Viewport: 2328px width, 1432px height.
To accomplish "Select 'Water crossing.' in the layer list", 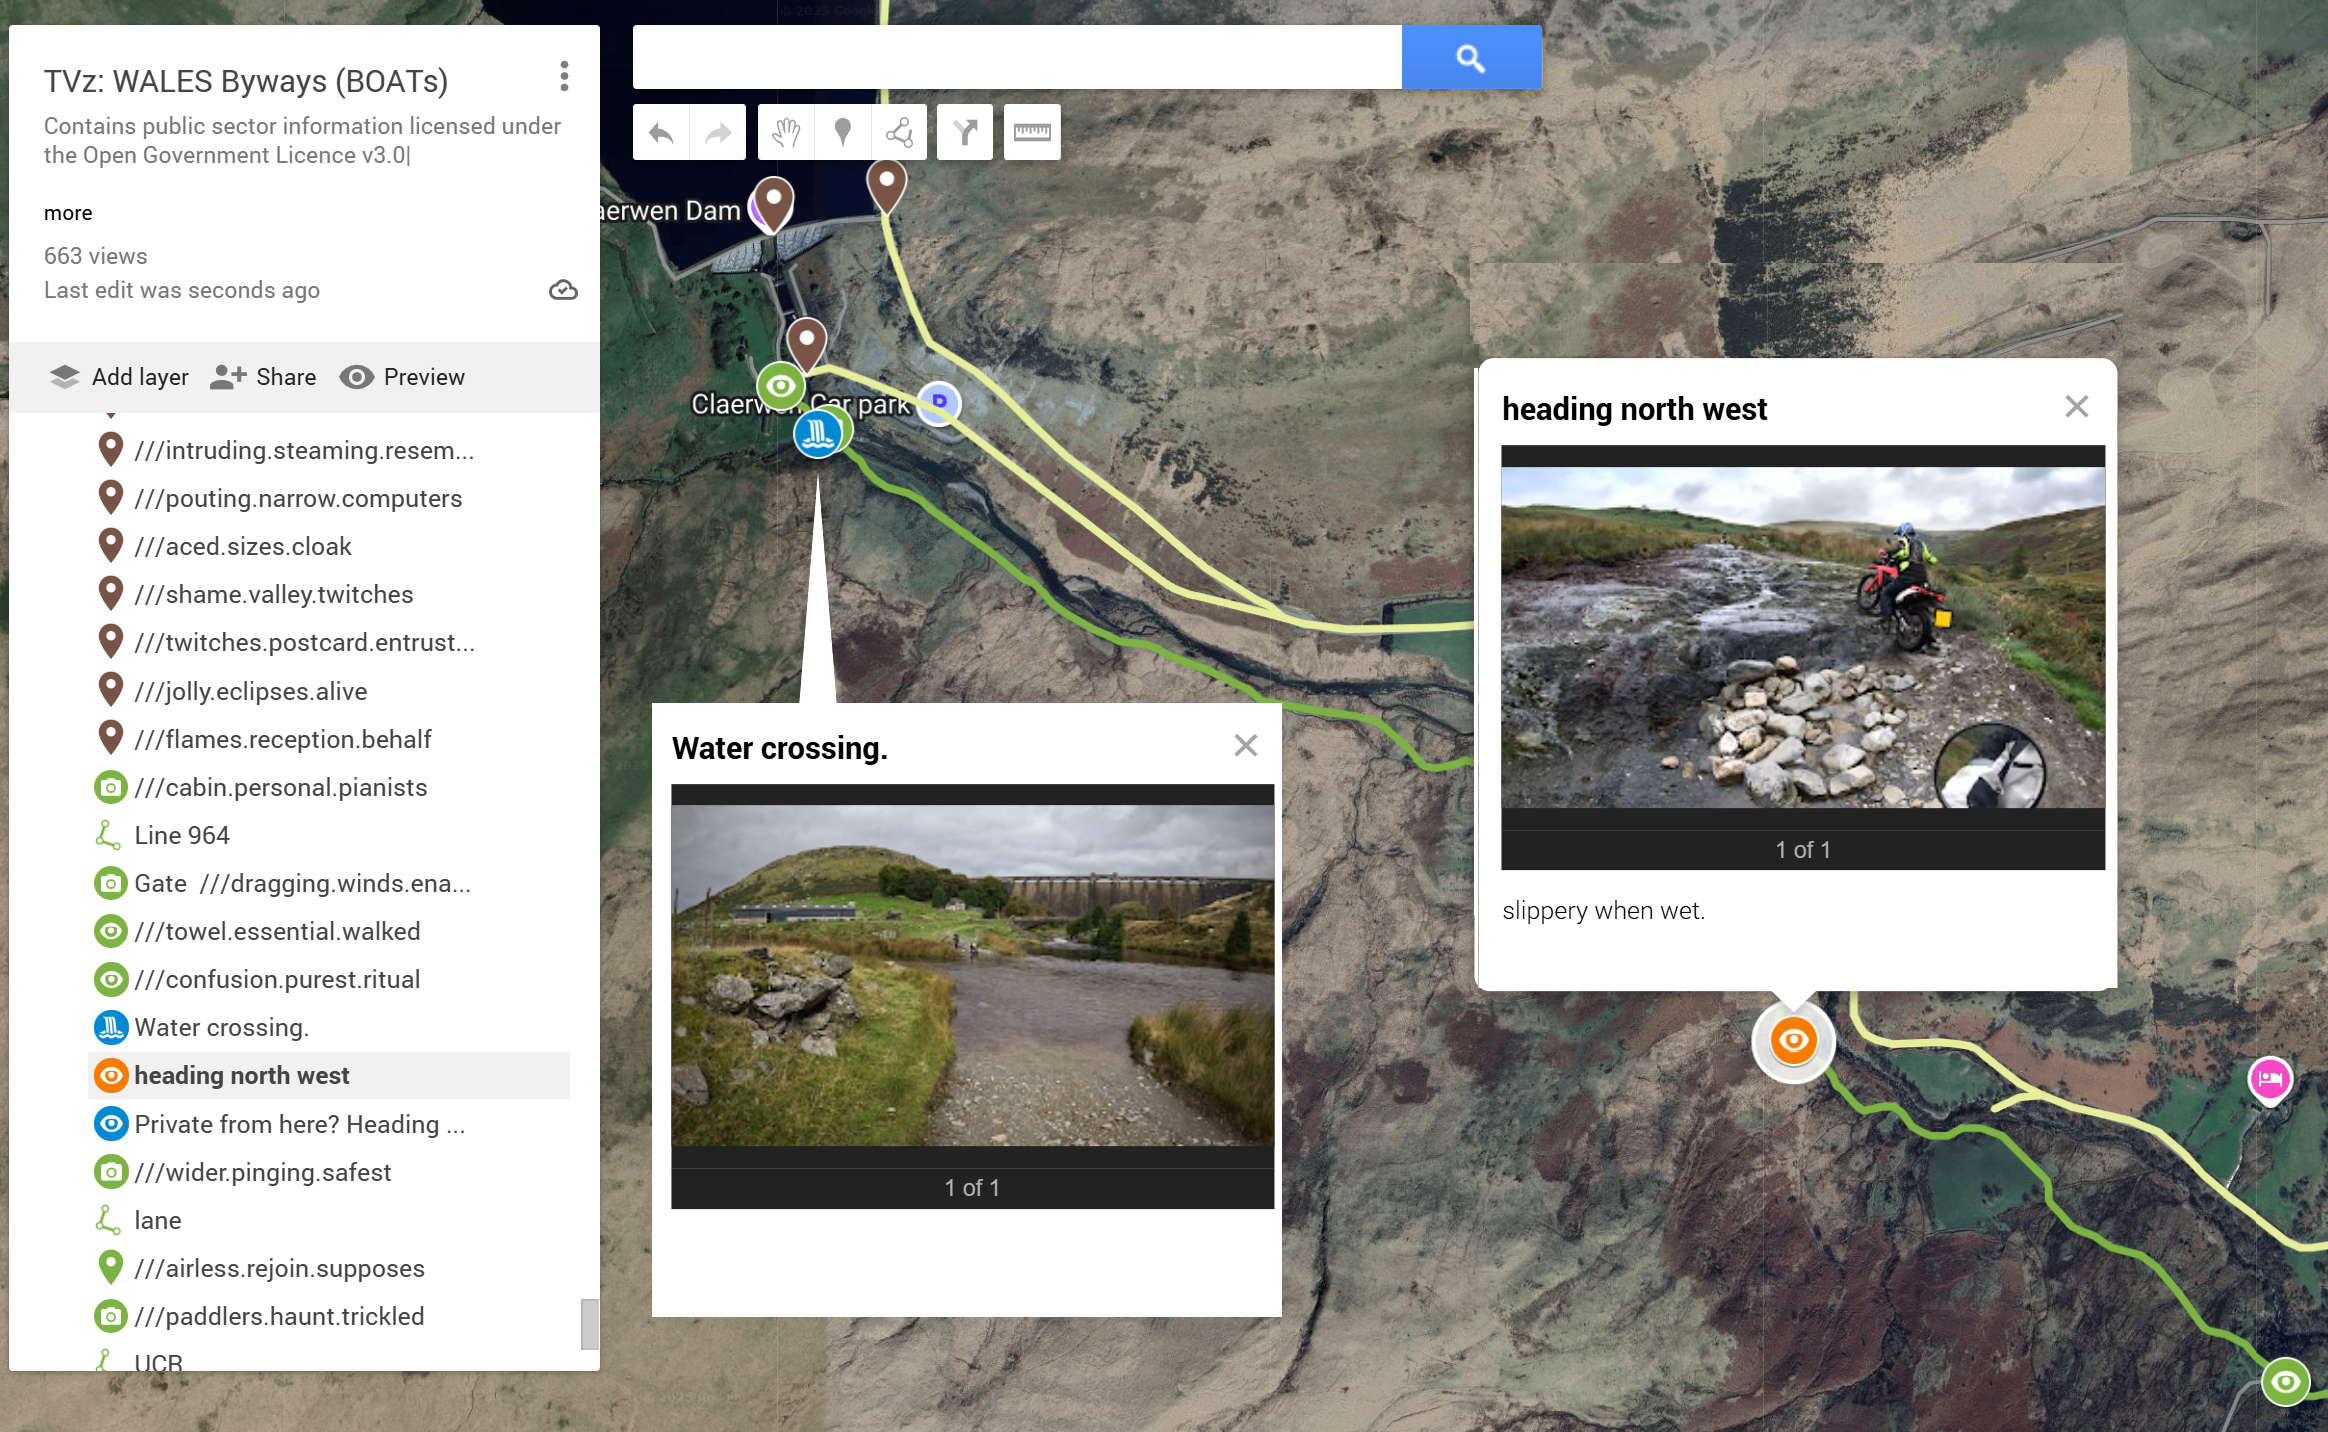I will pos(221,1027).
